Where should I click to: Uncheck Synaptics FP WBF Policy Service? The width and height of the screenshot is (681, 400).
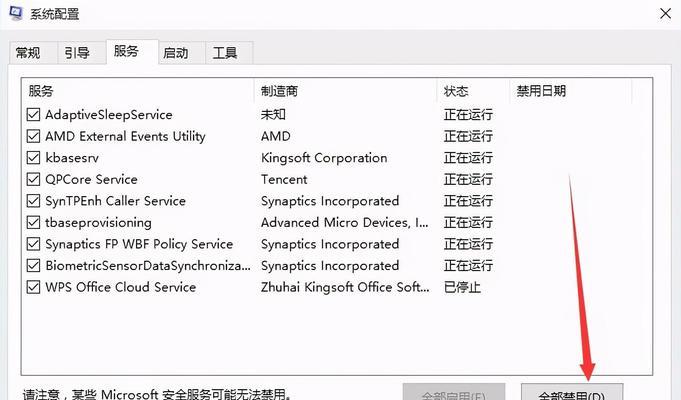coord(34,244)
